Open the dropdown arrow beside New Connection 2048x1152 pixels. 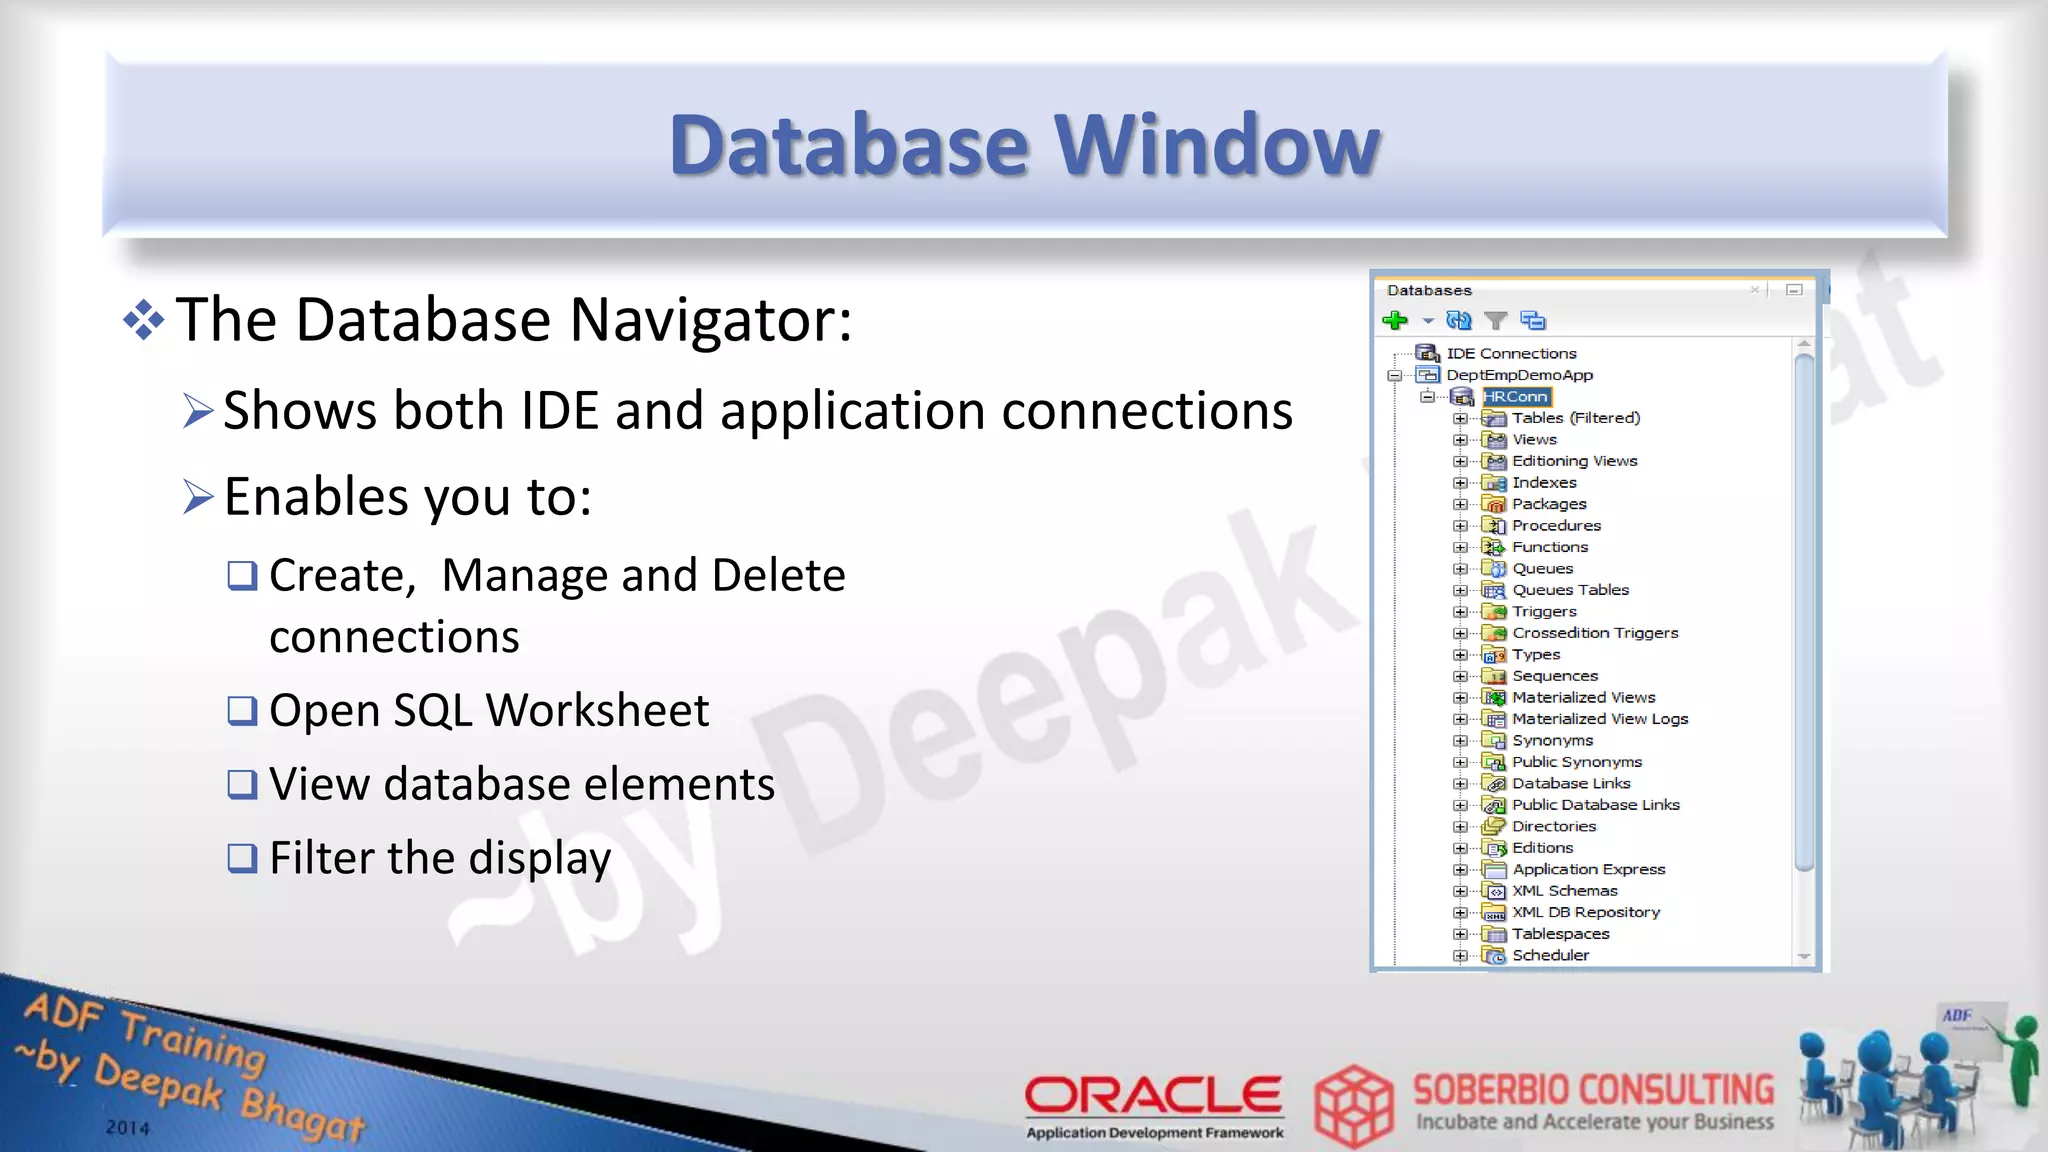click(1428, 321)
